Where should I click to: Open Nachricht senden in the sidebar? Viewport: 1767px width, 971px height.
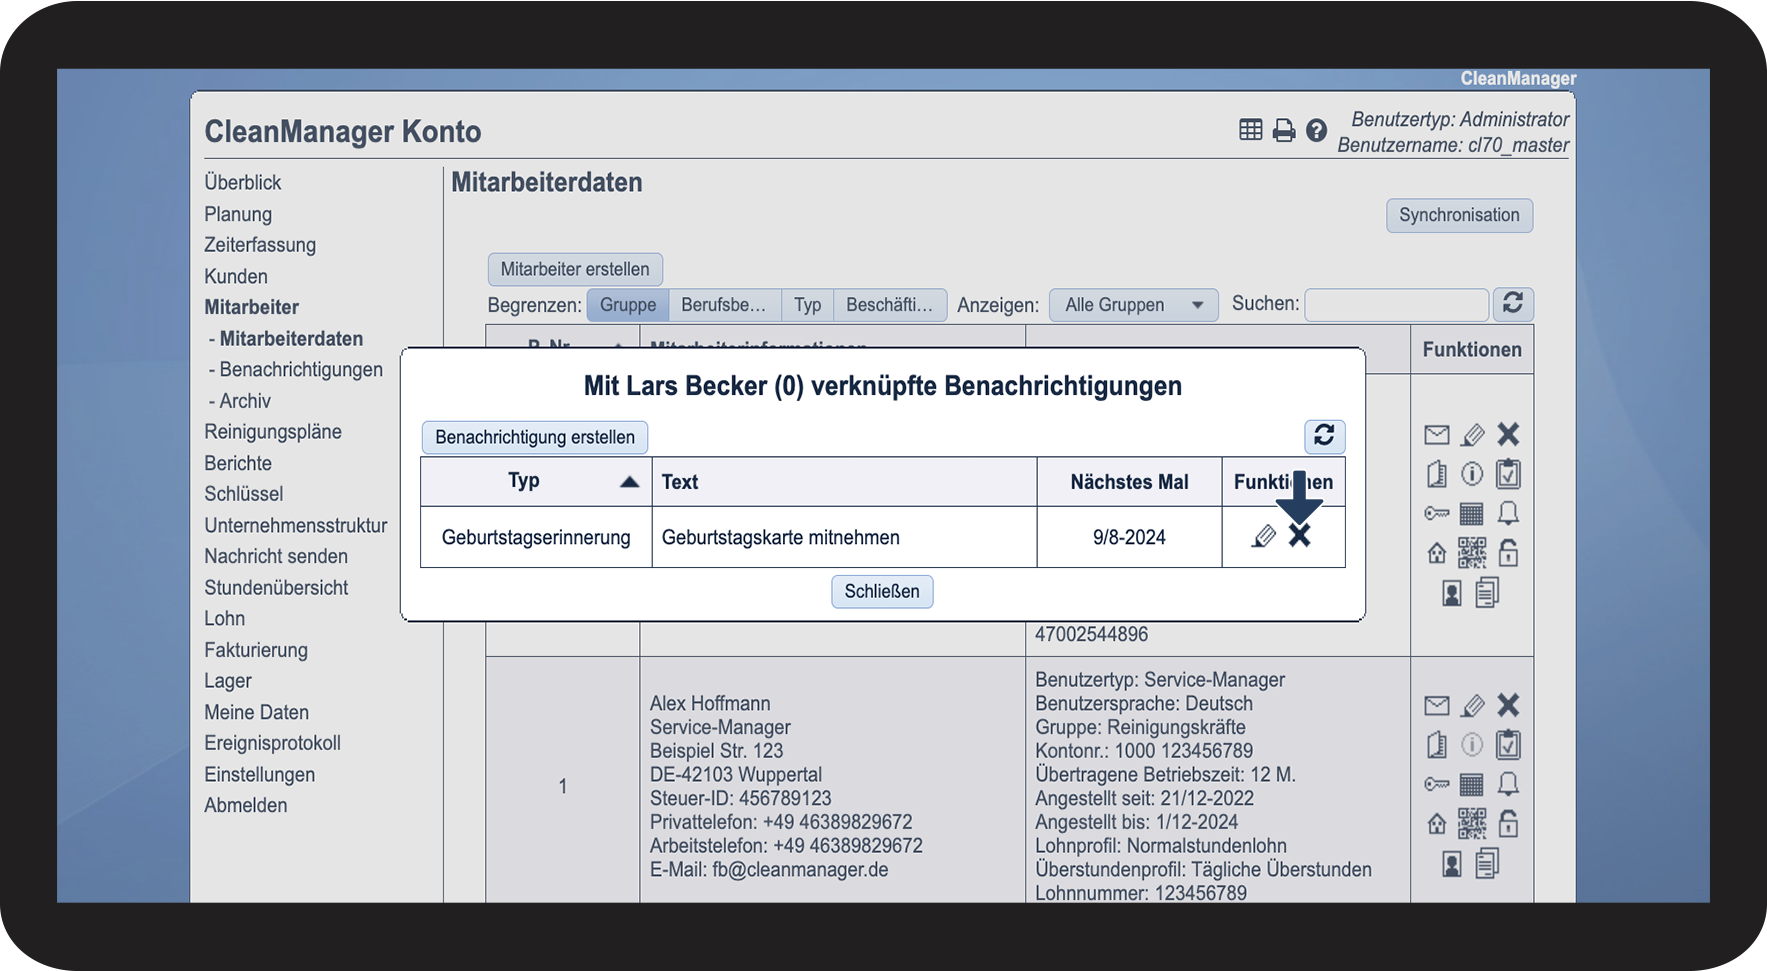point(276,556)
